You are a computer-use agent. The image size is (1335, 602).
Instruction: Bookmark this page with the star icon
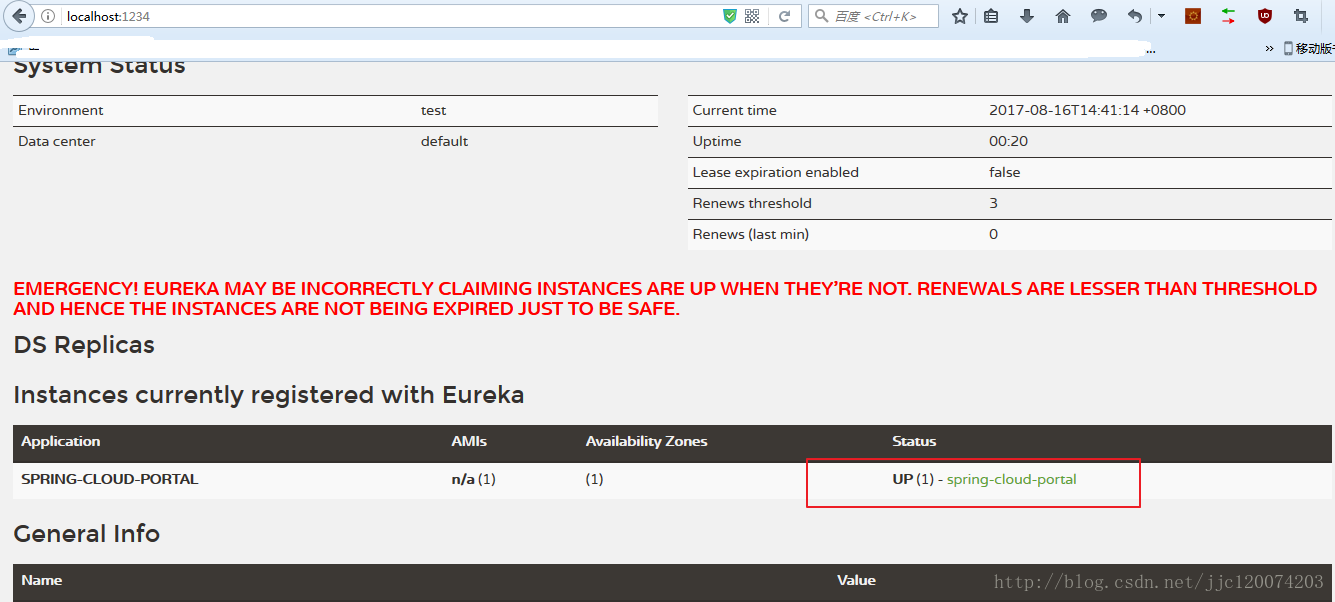coord(960,16)
